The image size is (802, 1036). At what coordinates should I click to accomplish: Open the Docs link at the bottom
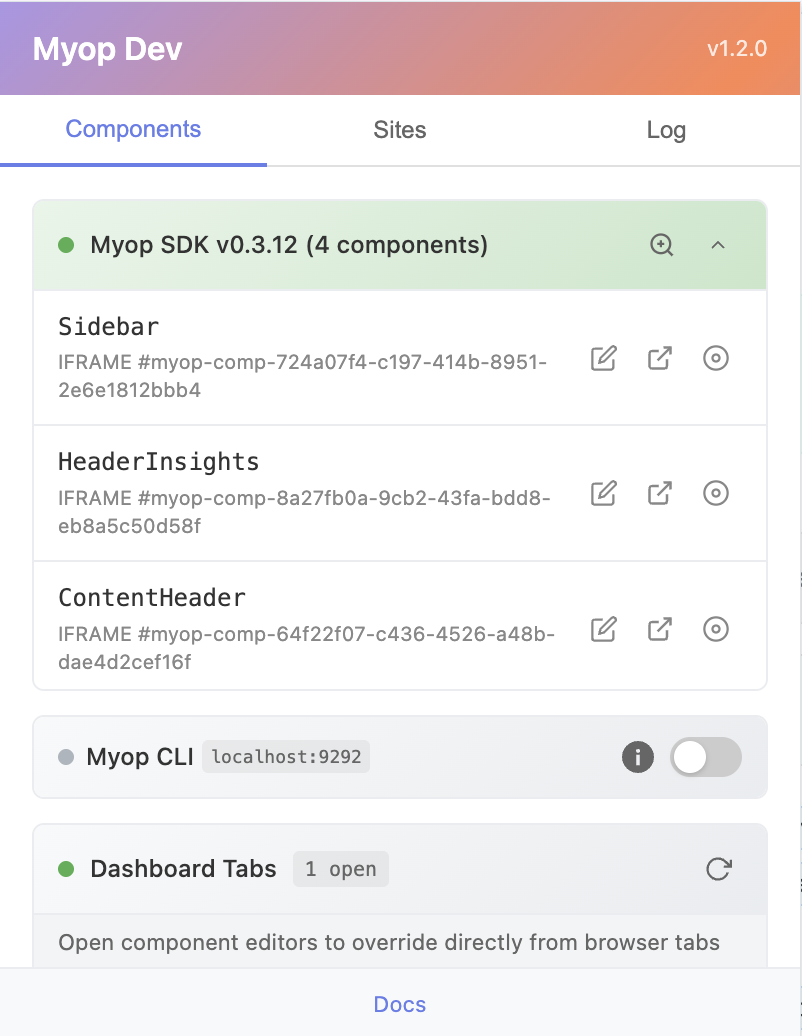[400, 1004]
